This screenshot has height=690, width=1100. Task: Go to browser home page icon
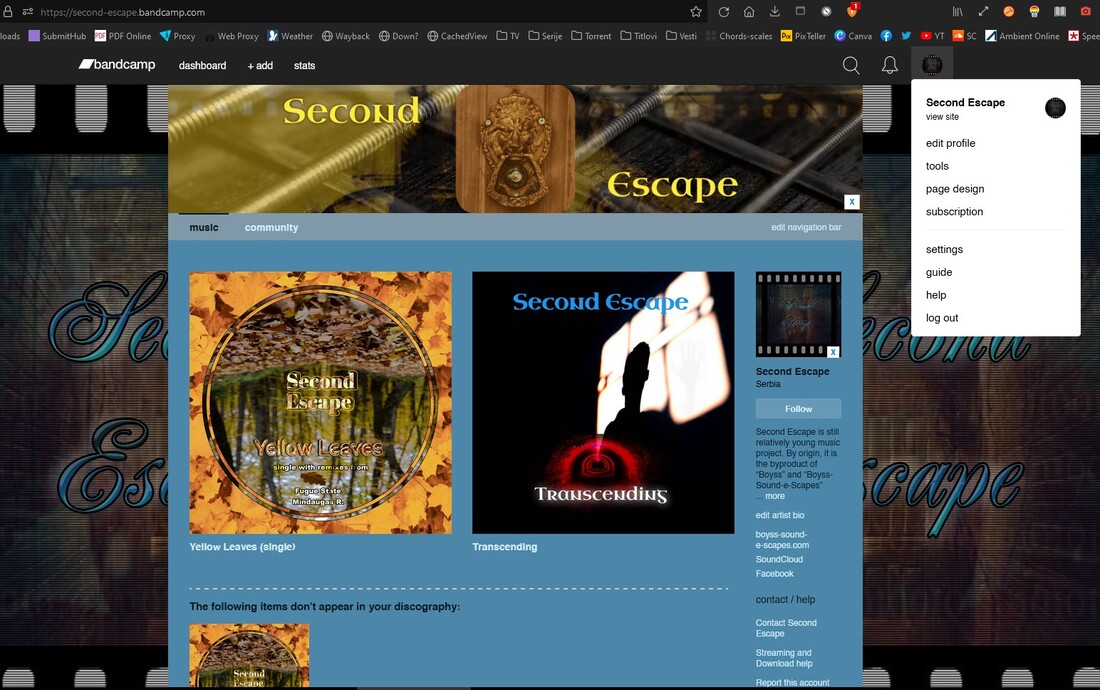click(x=749, y=12)
